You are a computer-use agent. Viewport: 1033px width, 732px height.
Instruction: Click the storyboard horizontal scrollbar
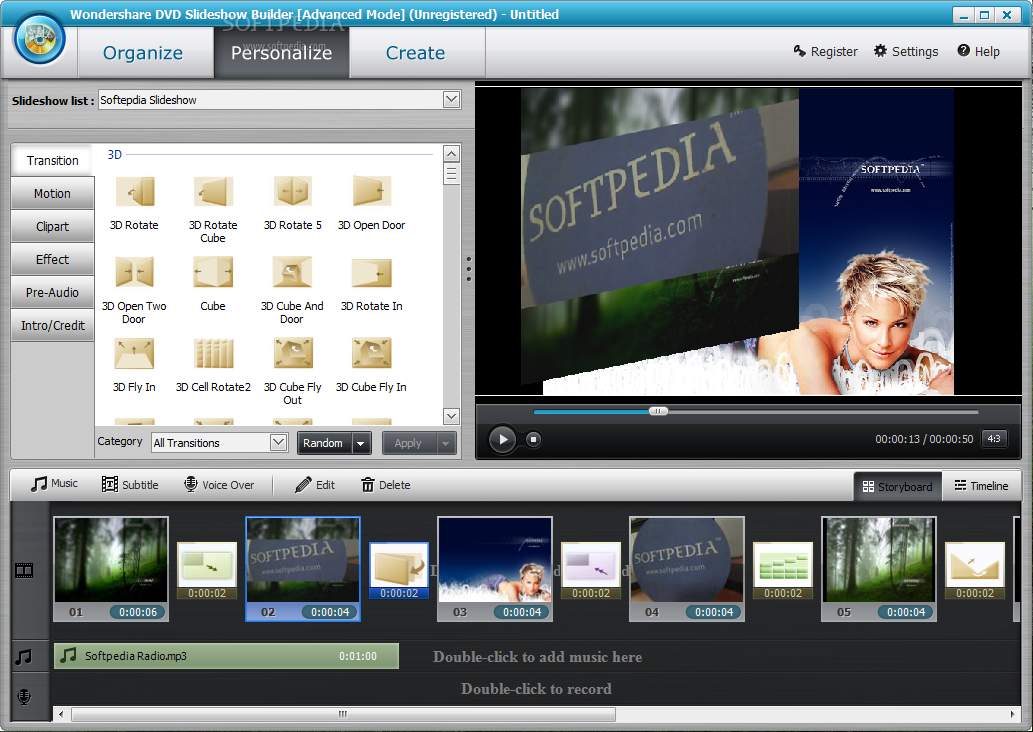(x=343, y=714)
